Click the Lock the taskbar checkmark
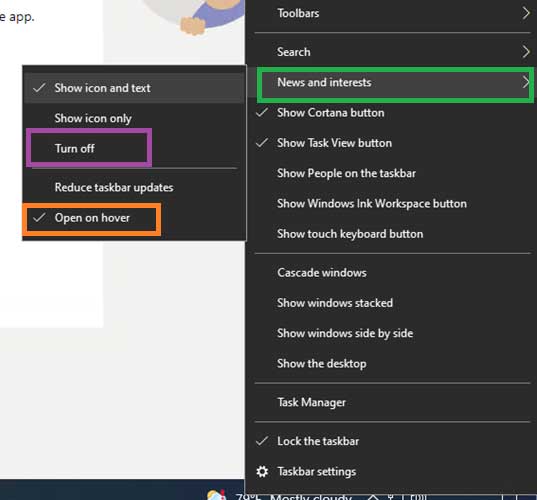Screen dimensions: 537x500 click(x=262, y=441)
